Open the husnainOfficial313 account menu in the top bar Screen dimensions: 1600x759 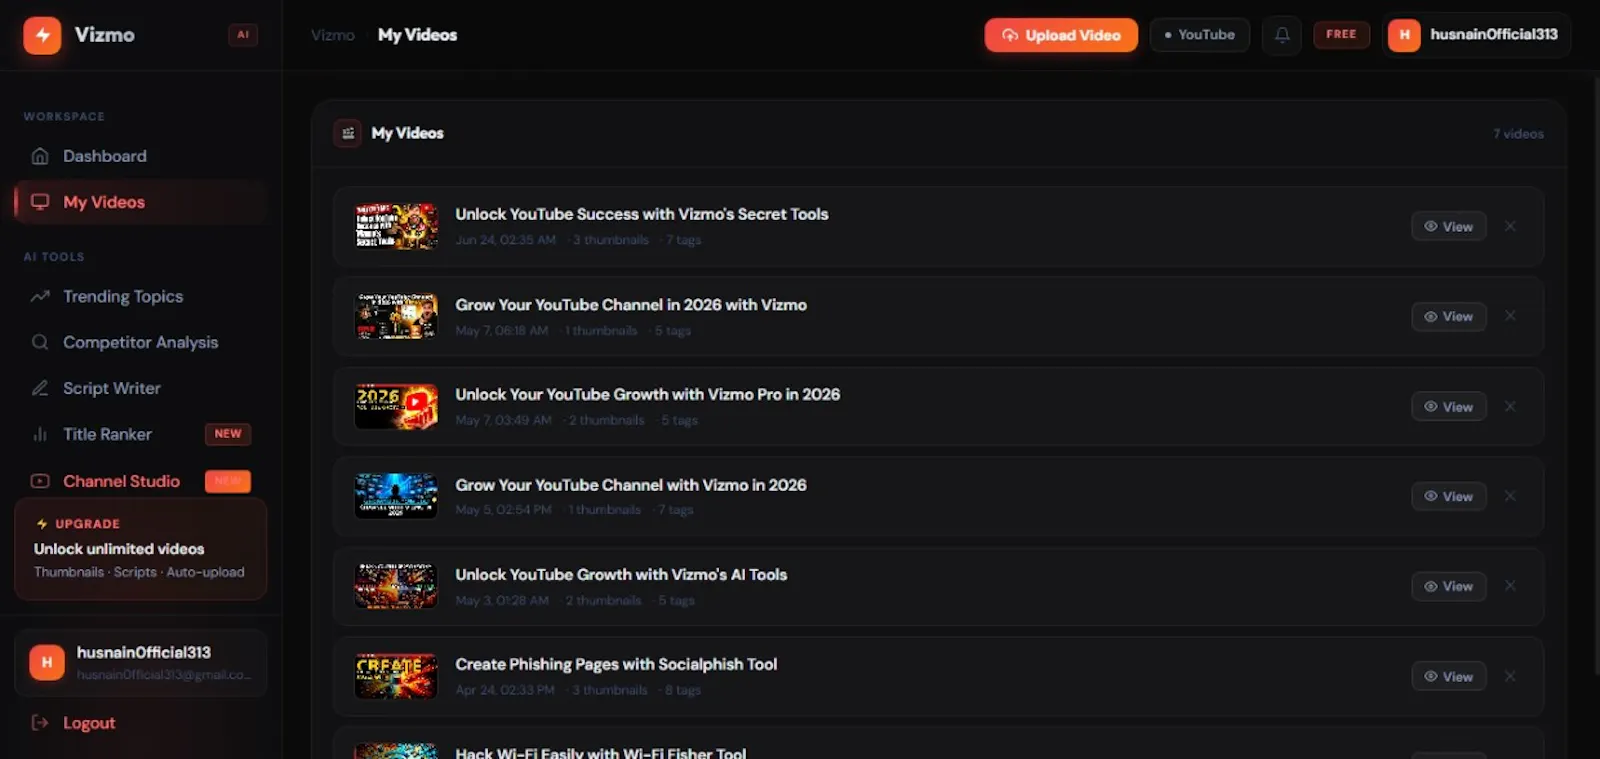[1476, 35]
